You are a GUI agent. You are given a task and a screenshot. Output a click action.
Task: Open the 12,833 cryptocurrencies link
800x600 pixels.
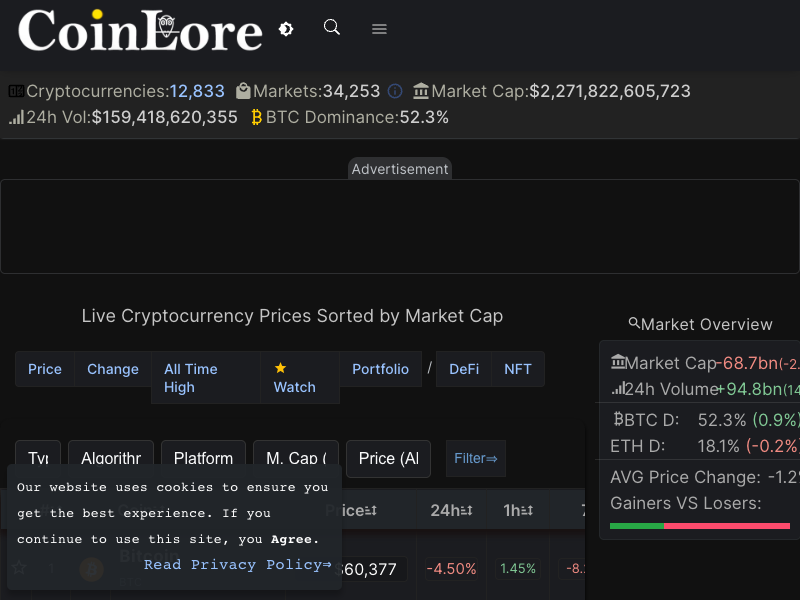197,91
